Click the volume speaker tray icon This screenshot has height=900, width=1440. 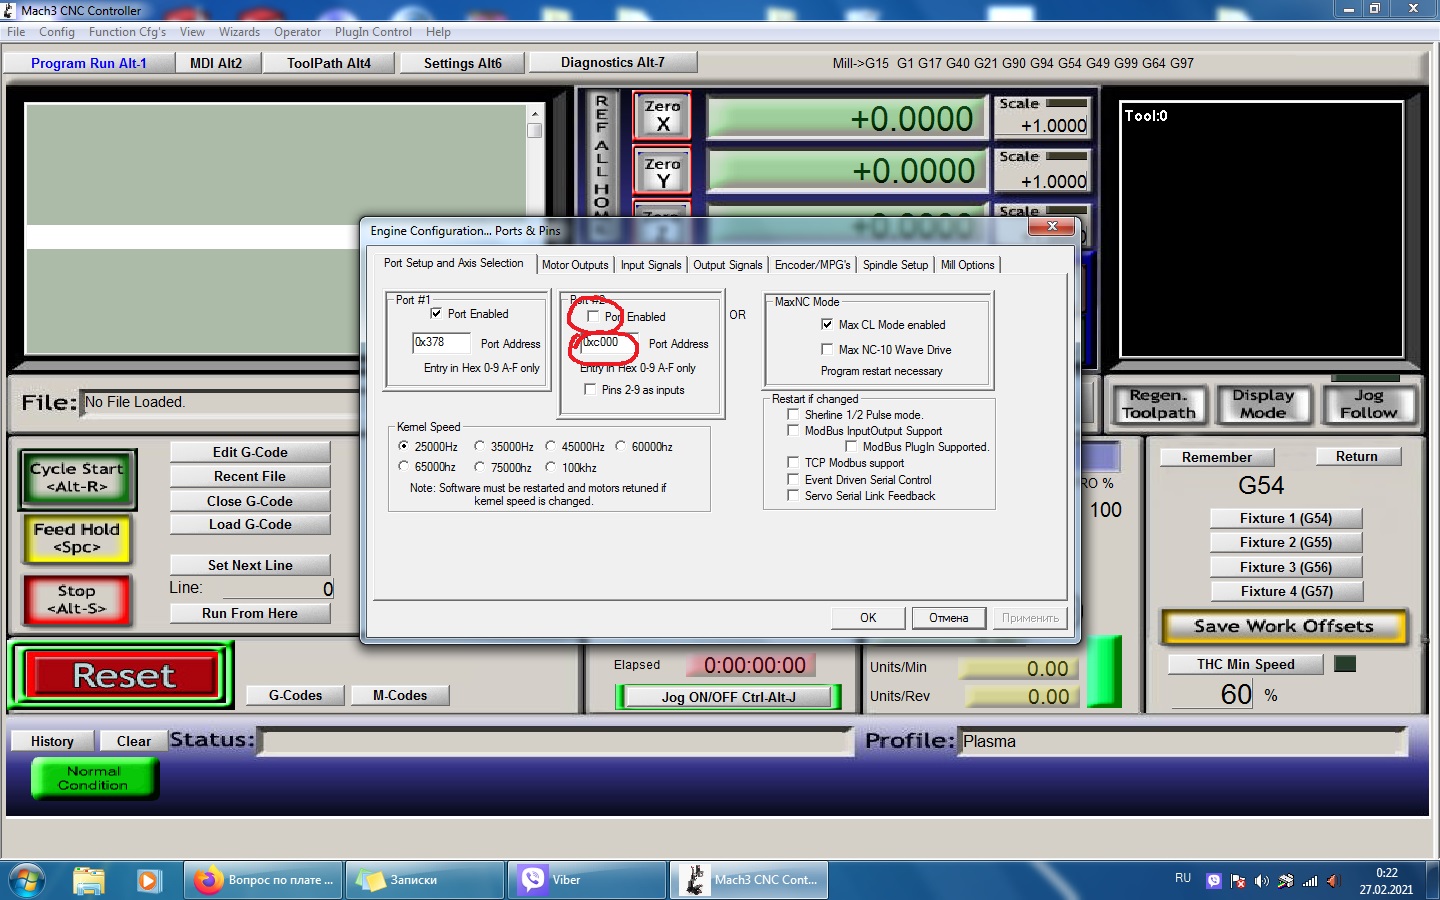point(1262,881)
